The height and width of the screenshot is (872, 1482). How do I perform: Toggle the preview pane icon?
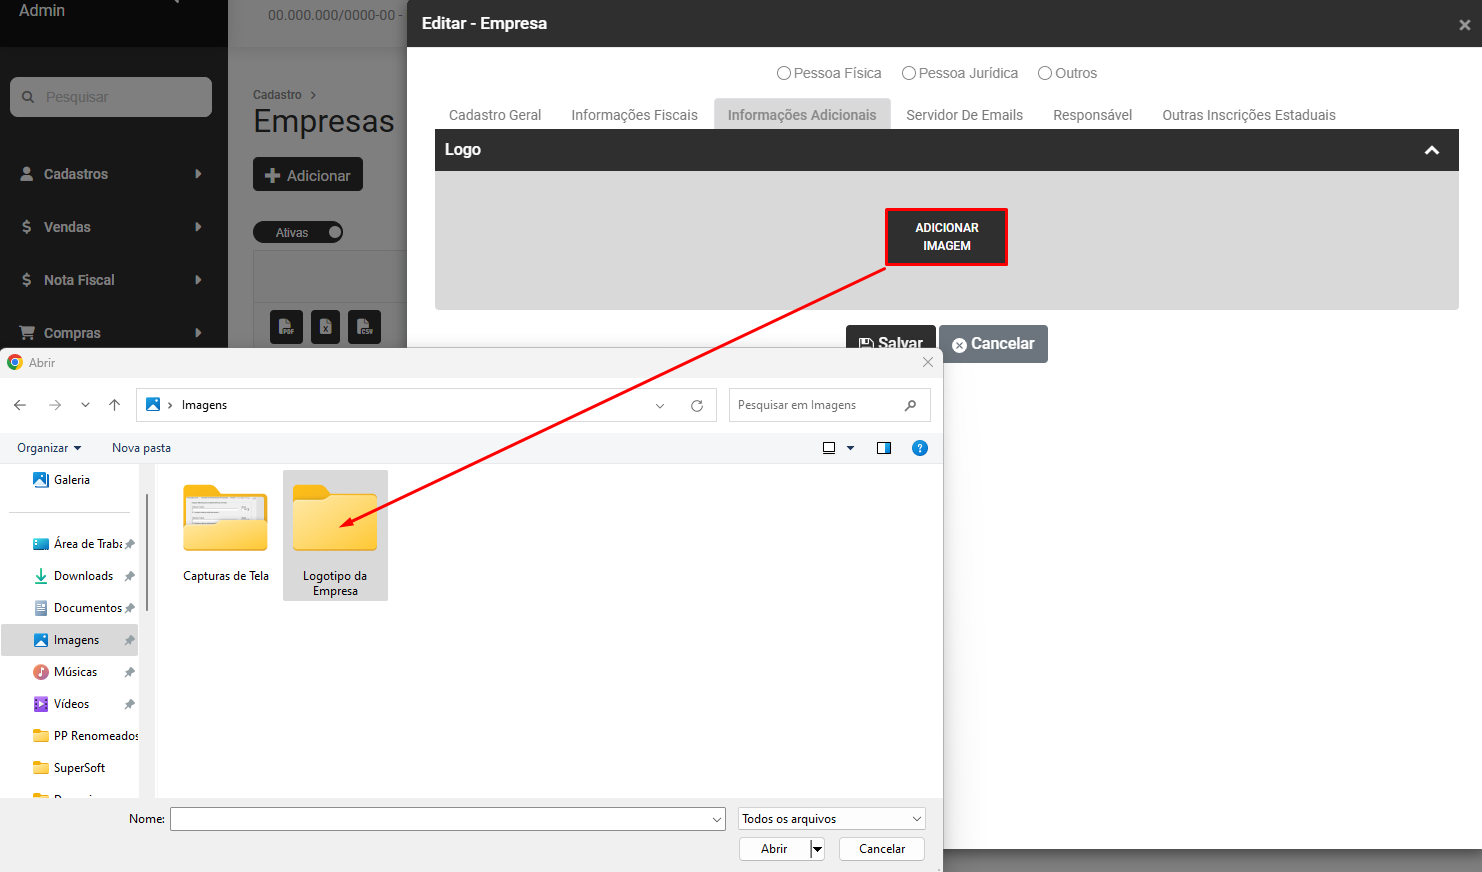click(884, 448)
